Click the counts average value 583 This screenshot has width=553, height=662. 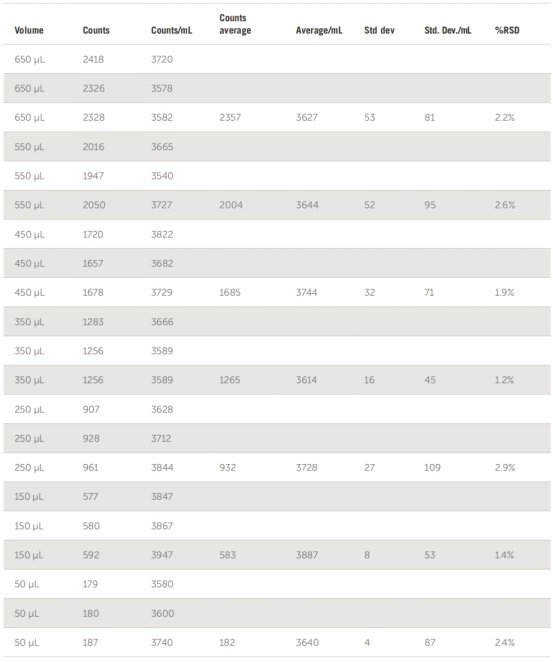click(x=228, y=555)
